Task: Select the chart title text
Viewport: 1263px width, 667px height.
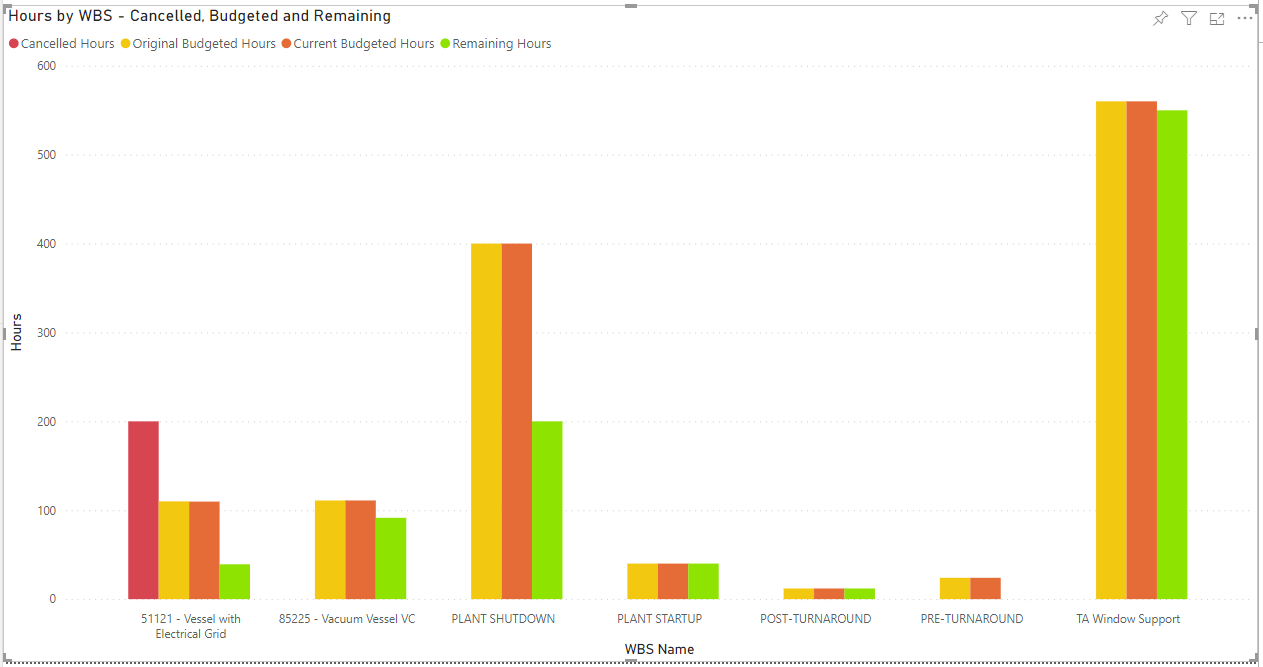Action: (x=200, y=17)
